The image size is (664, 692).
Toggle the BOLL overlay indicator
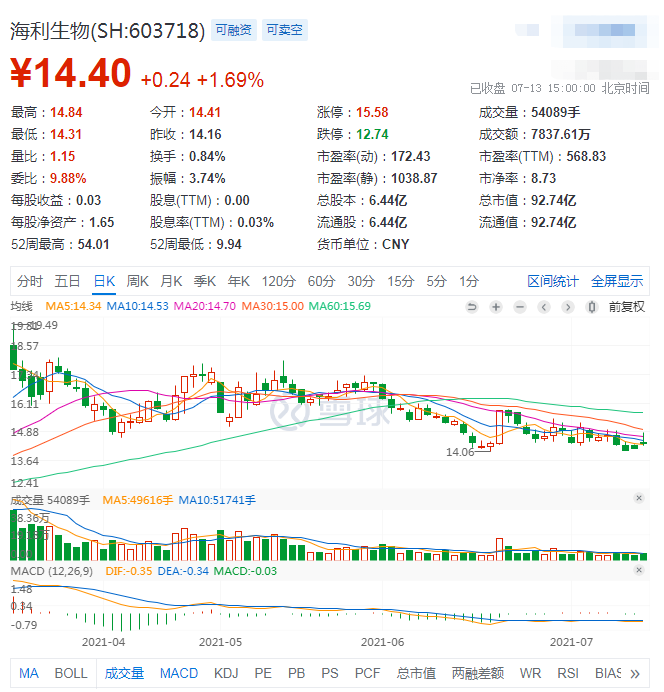(x=71, y=674)
